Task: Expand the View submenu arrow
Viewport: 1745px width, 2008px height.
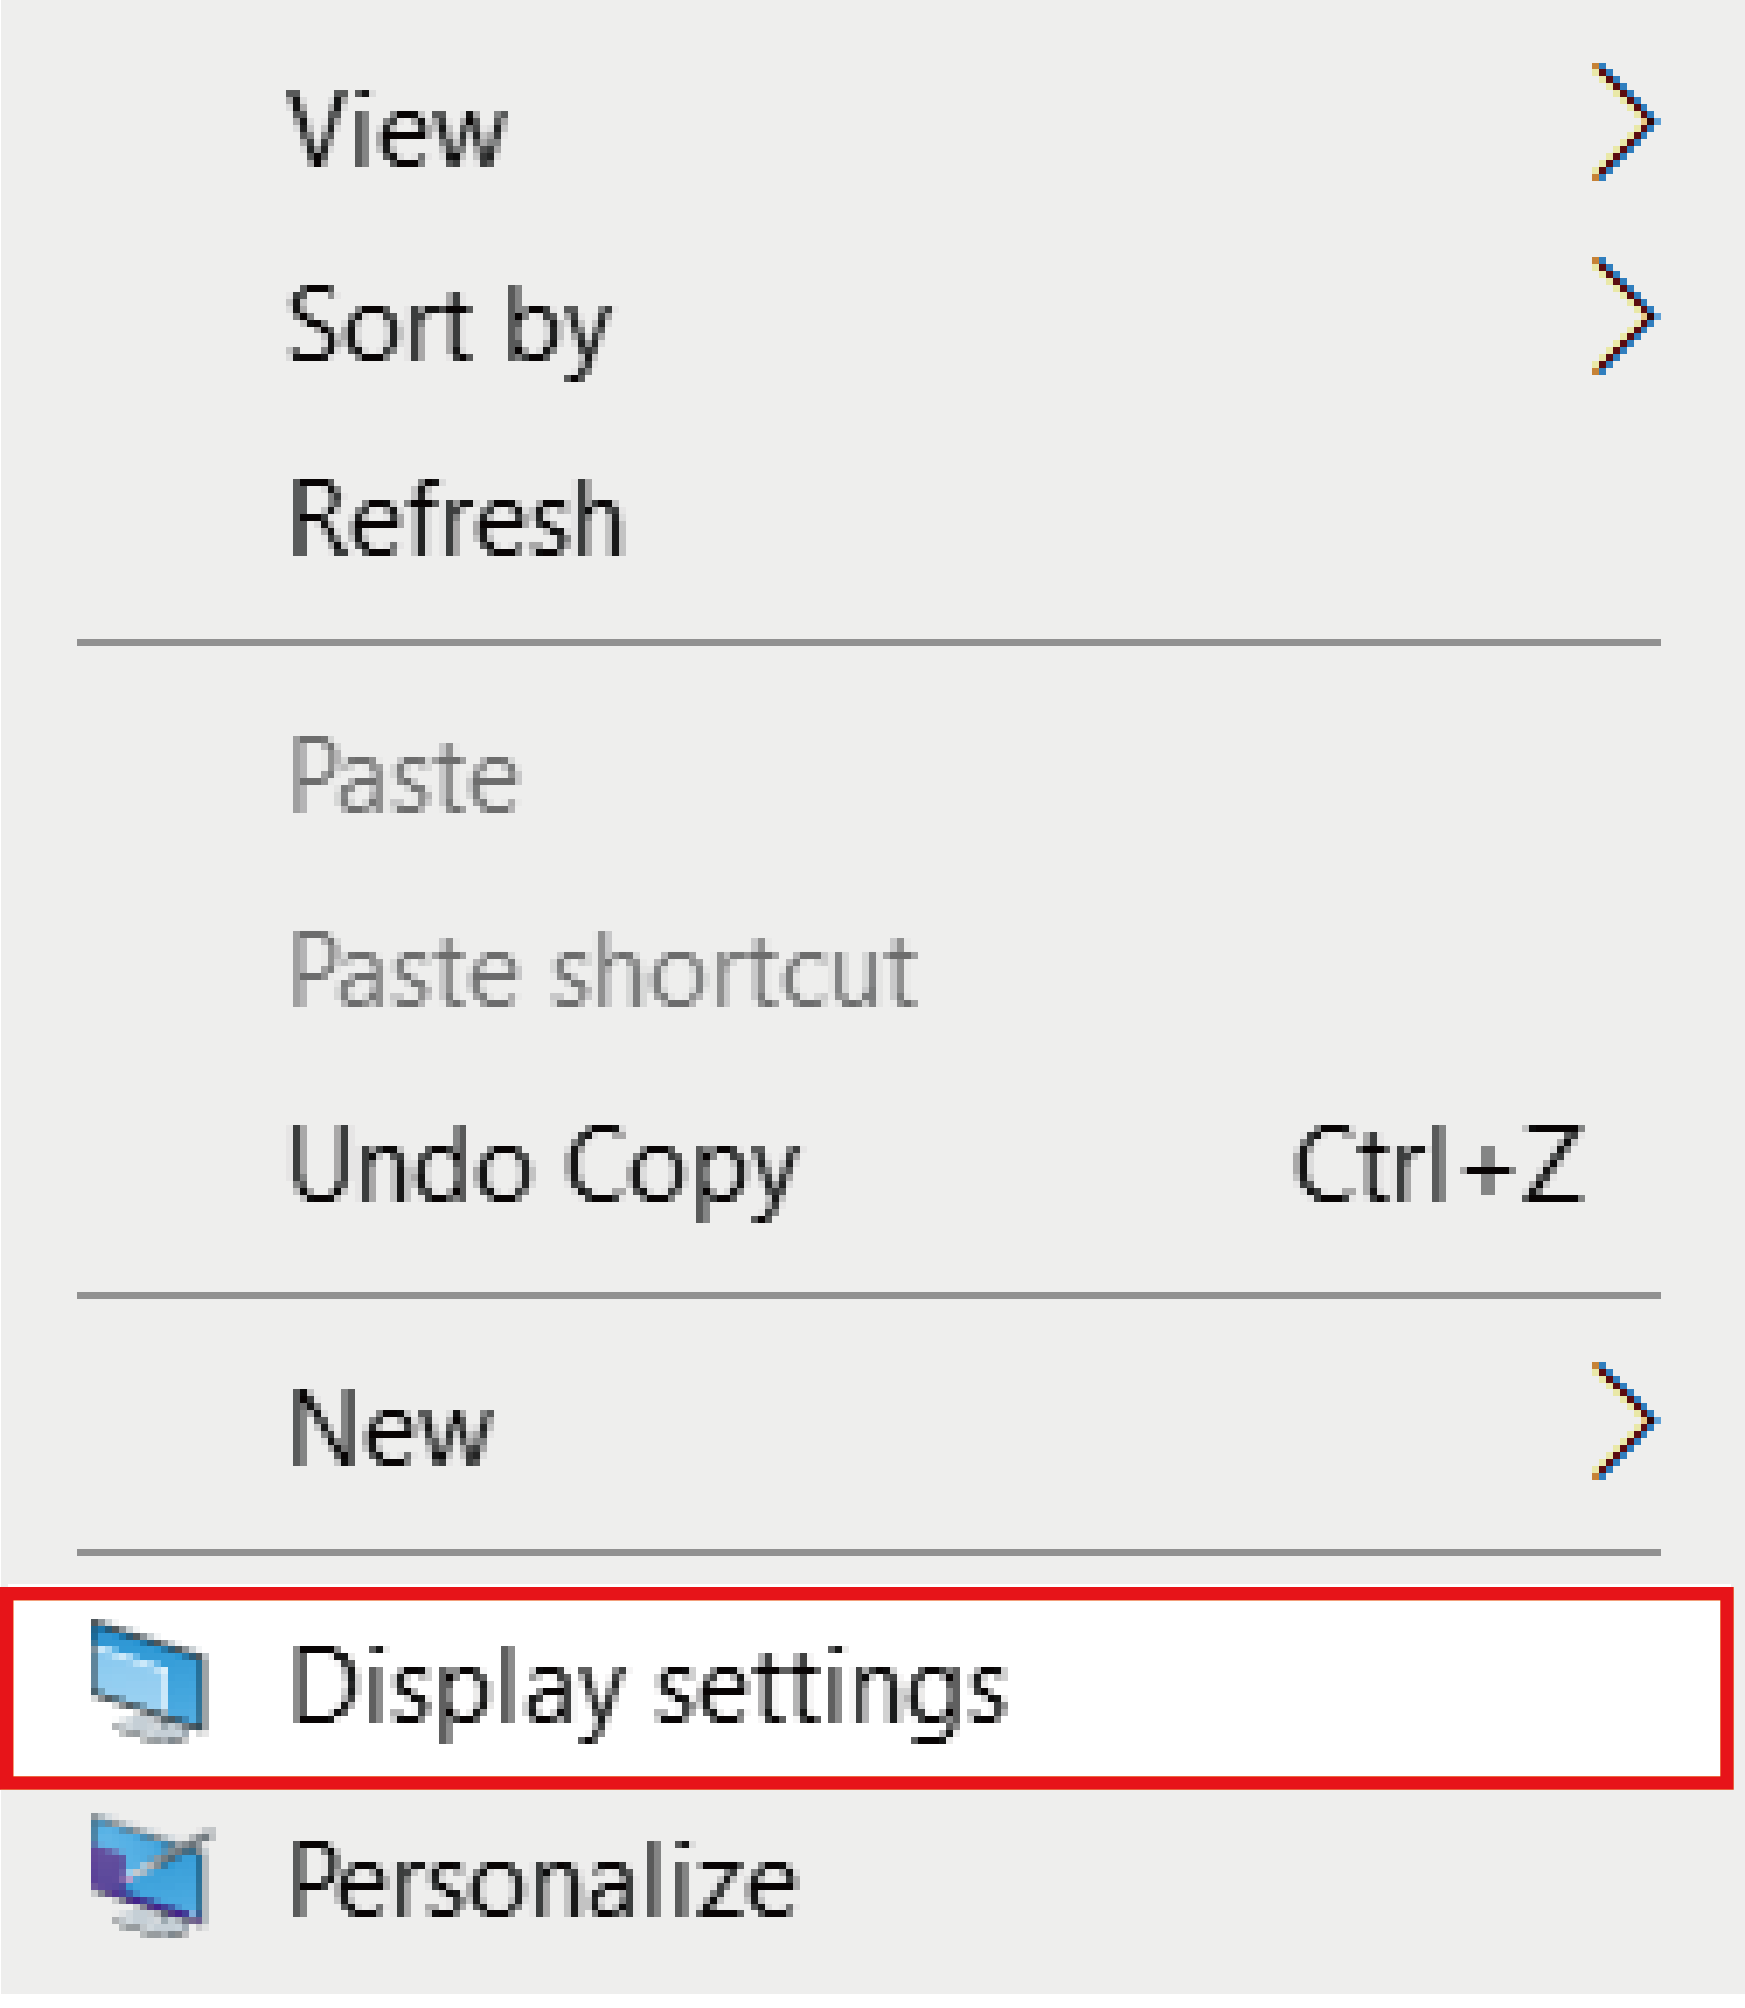Action: point(1624,123)
